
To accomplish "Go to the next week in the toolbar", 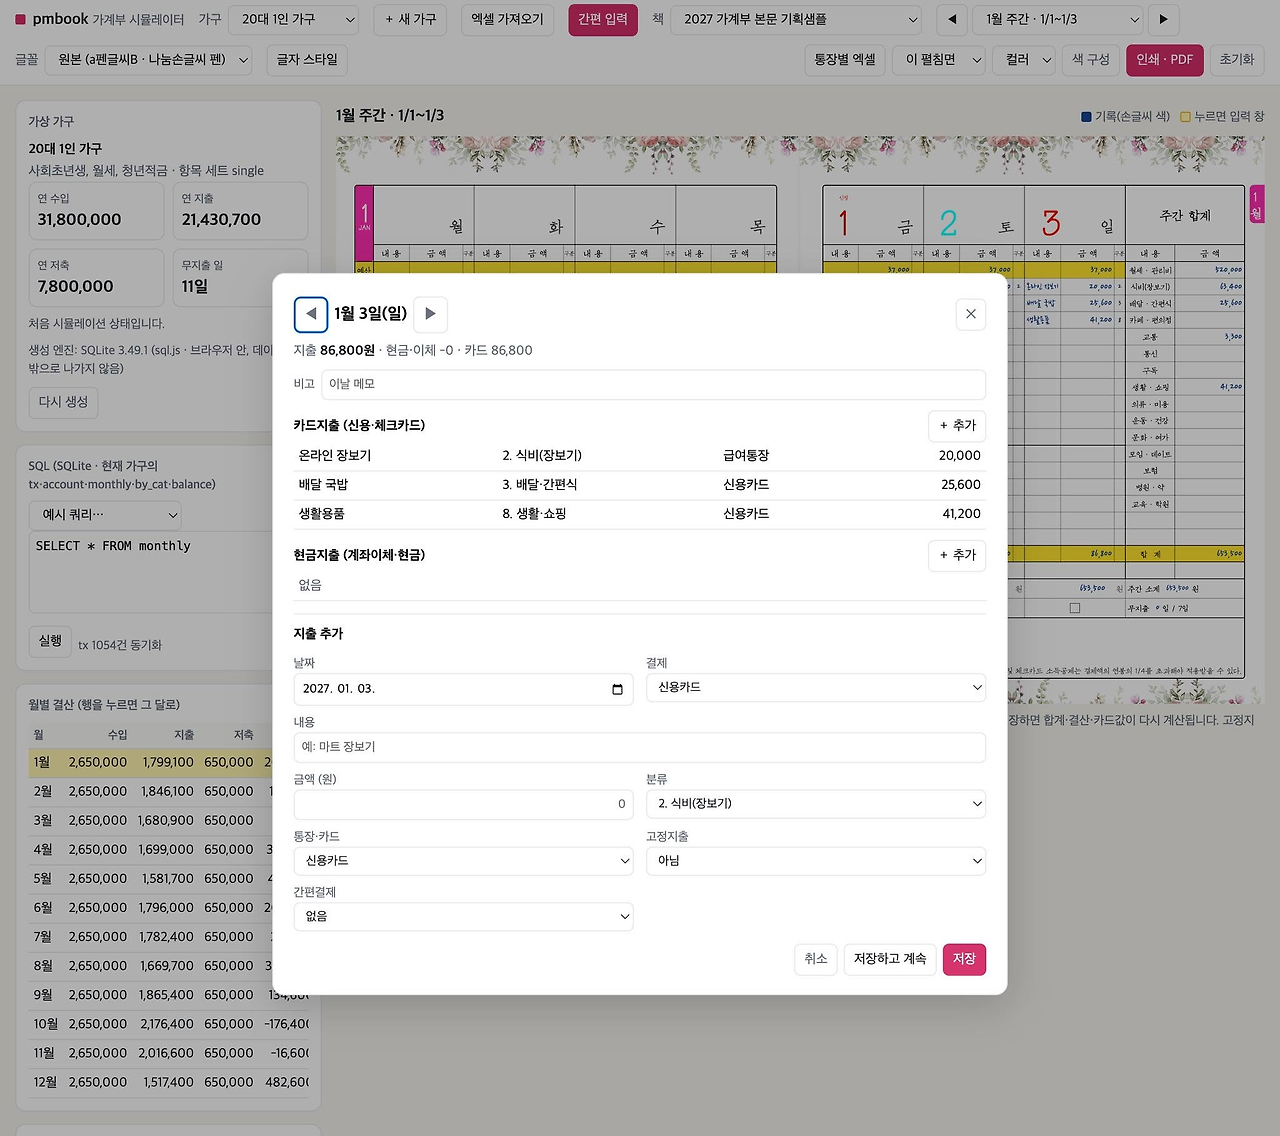I will 1163,19.
